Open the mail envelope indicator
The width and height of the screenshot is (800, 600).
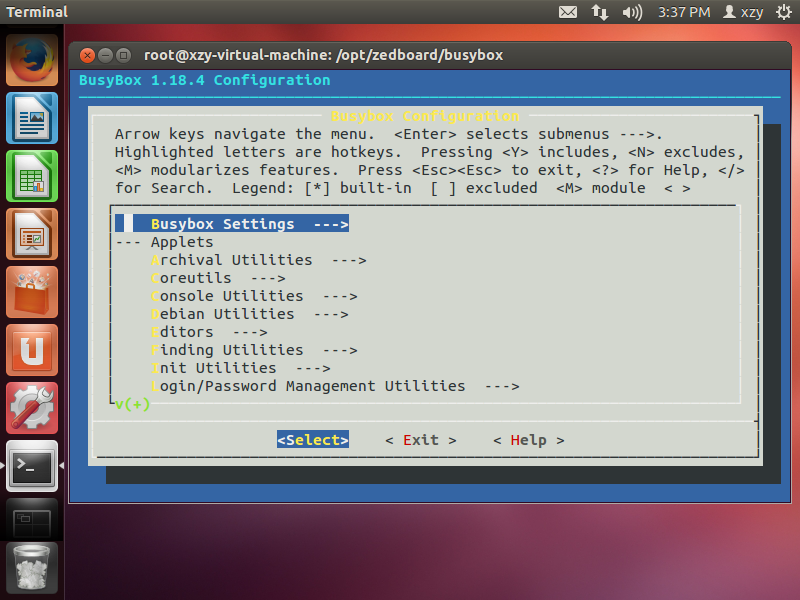pyautogui.click(x=568, y=12)
